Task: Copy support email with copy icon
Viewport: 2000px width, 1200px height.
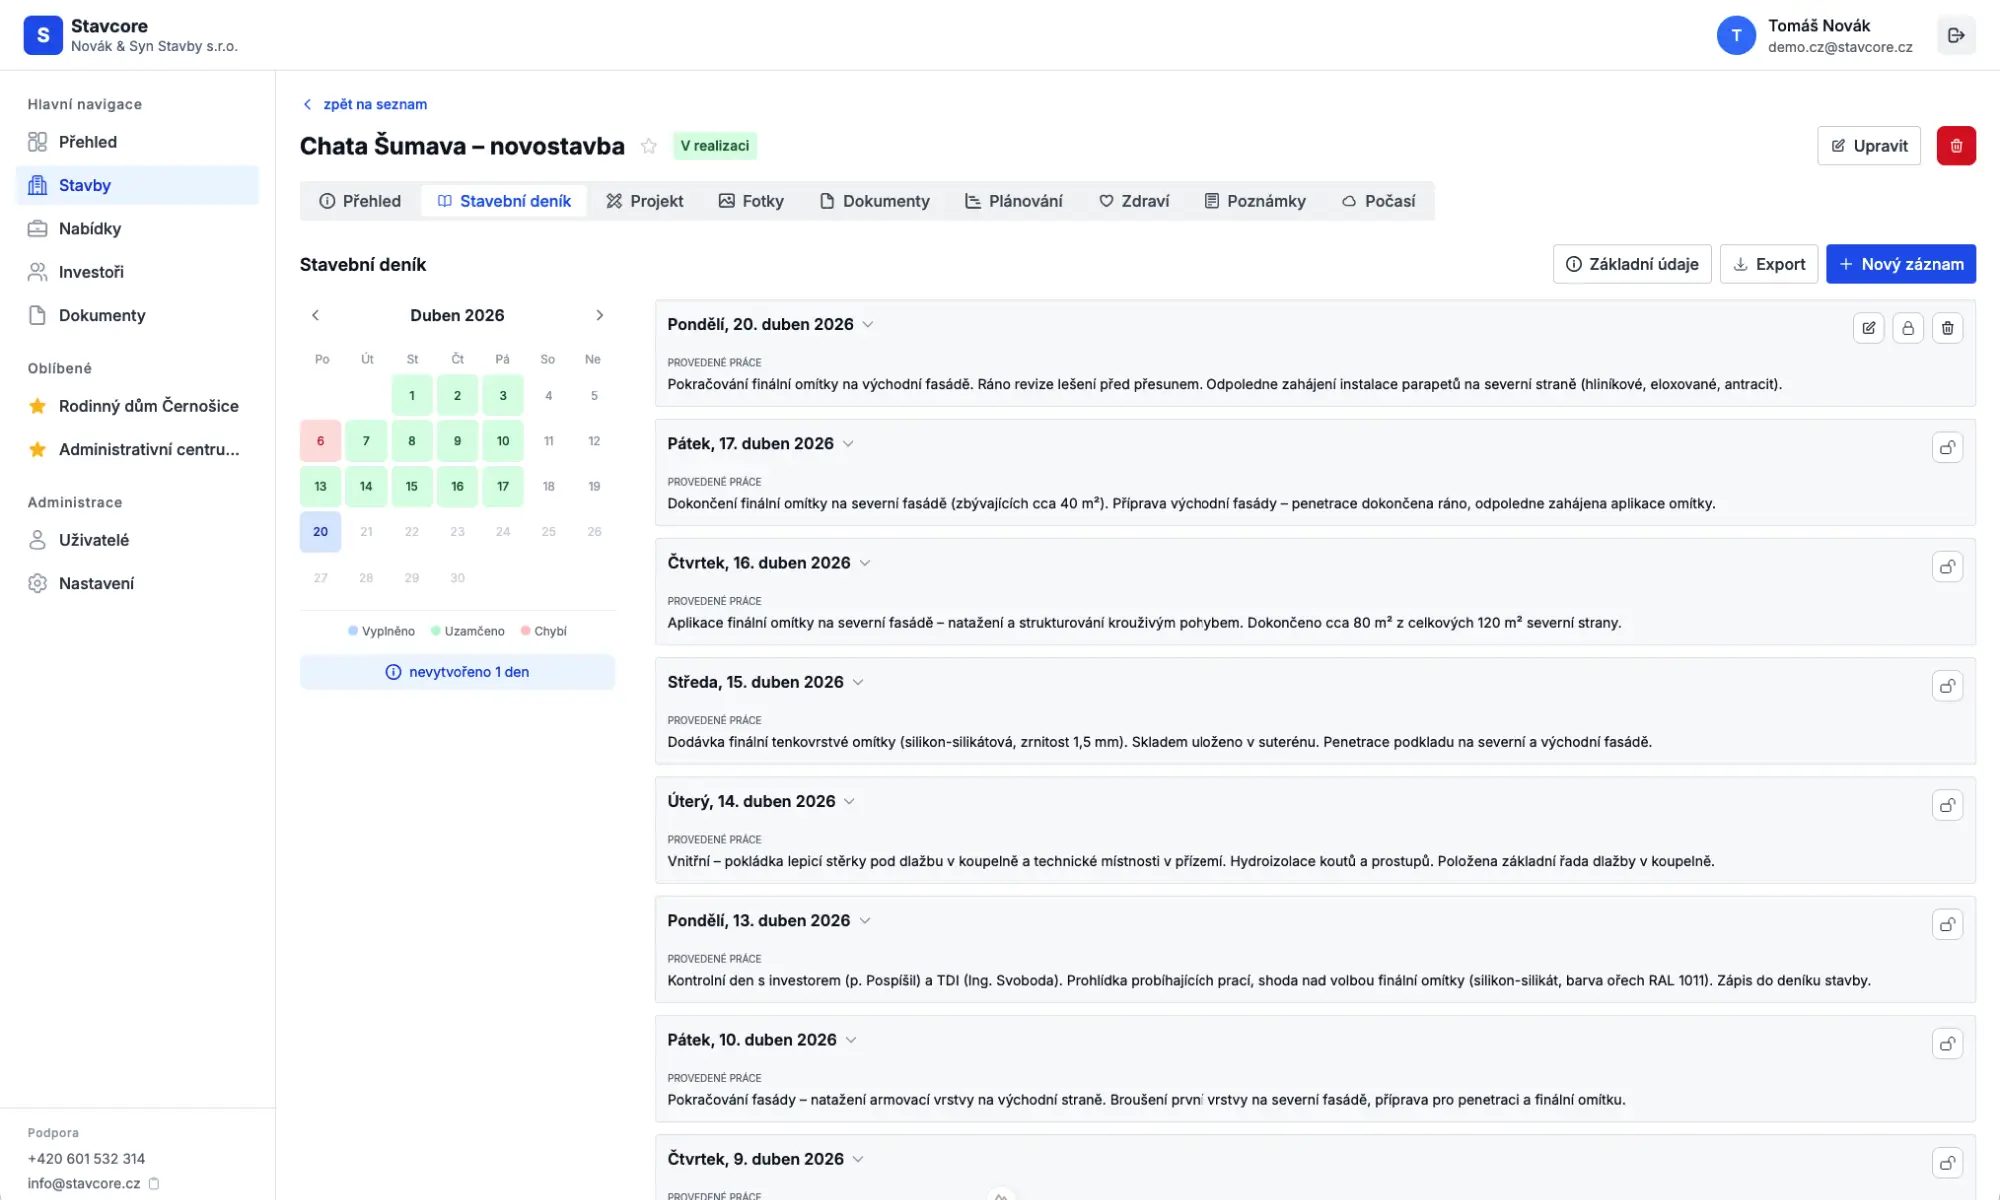Action: [154, 1183]
